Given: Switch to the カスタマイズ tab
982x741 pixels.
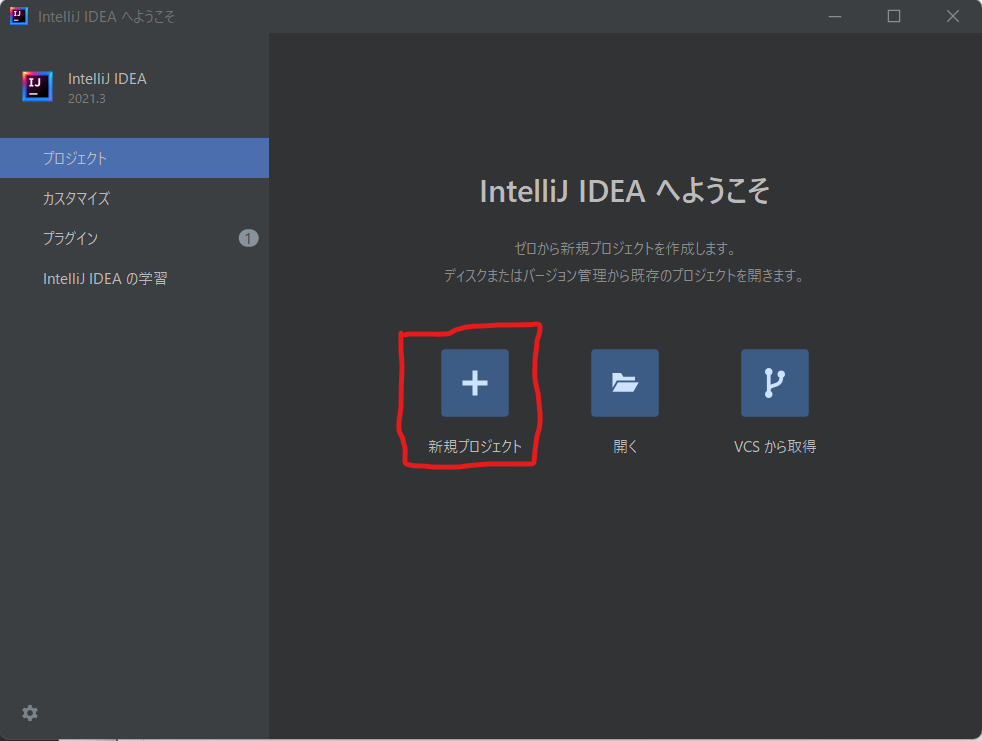Looking at the screenshot, I should (x=134, y=198).
